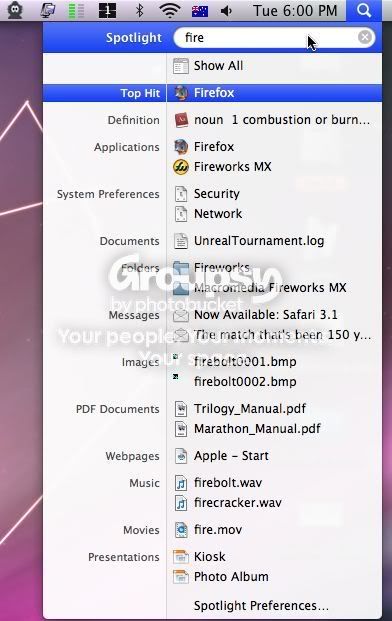Click the Marathon_Manual.pdf icon
The width and height of the screenshot is (392, 621).
click(x=181, y=429)
